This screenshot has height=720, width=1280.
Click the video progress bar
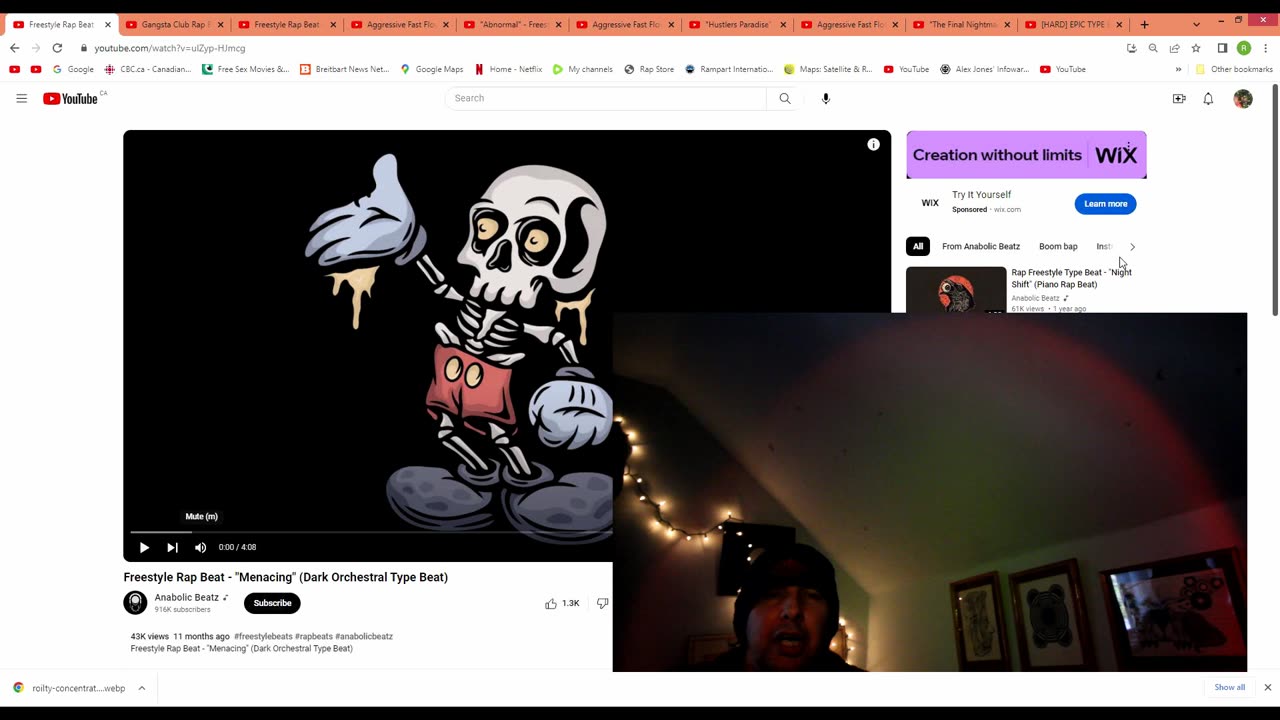(x=370, y=532)
